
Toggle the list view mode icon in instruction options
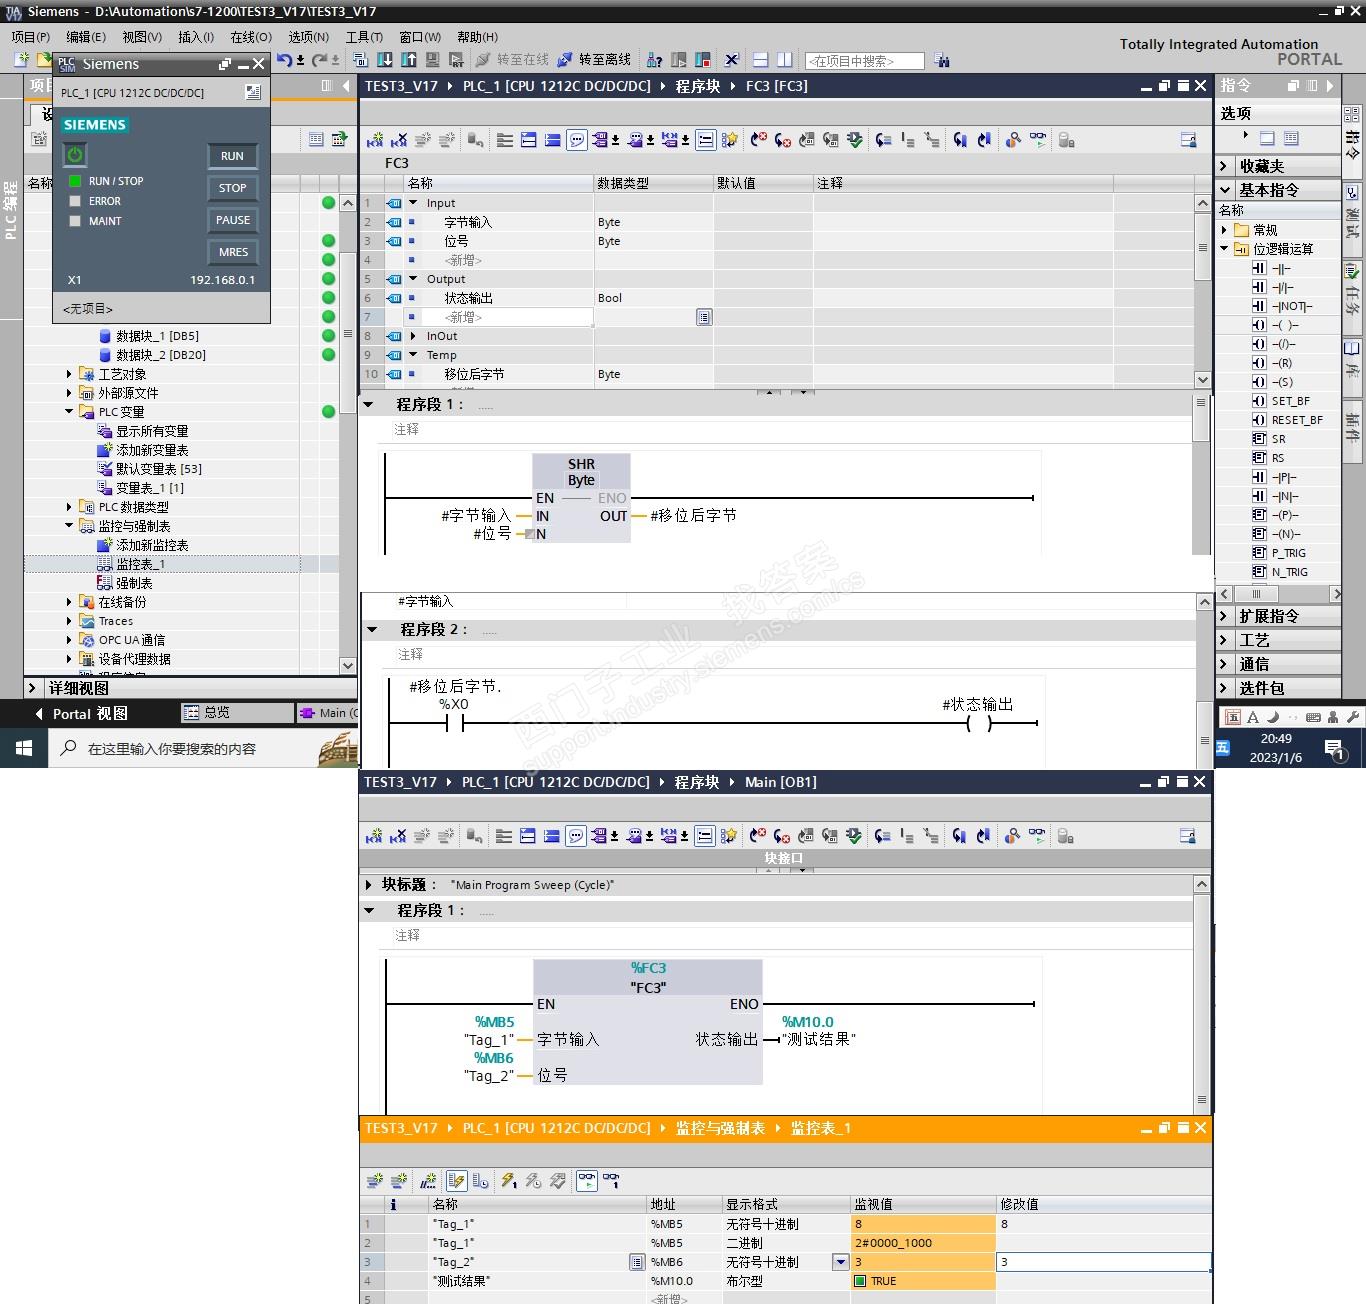1291,138
